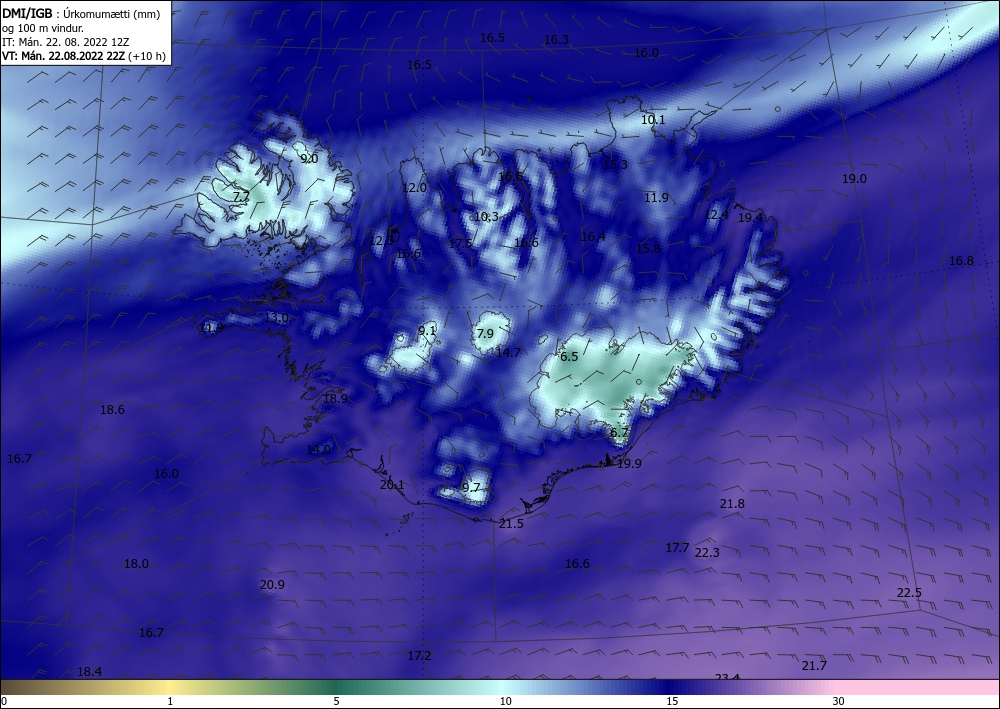Click the 17.5 value on the map
The width and height of the screenshot is (1000, 709).
tap(460, 244)
